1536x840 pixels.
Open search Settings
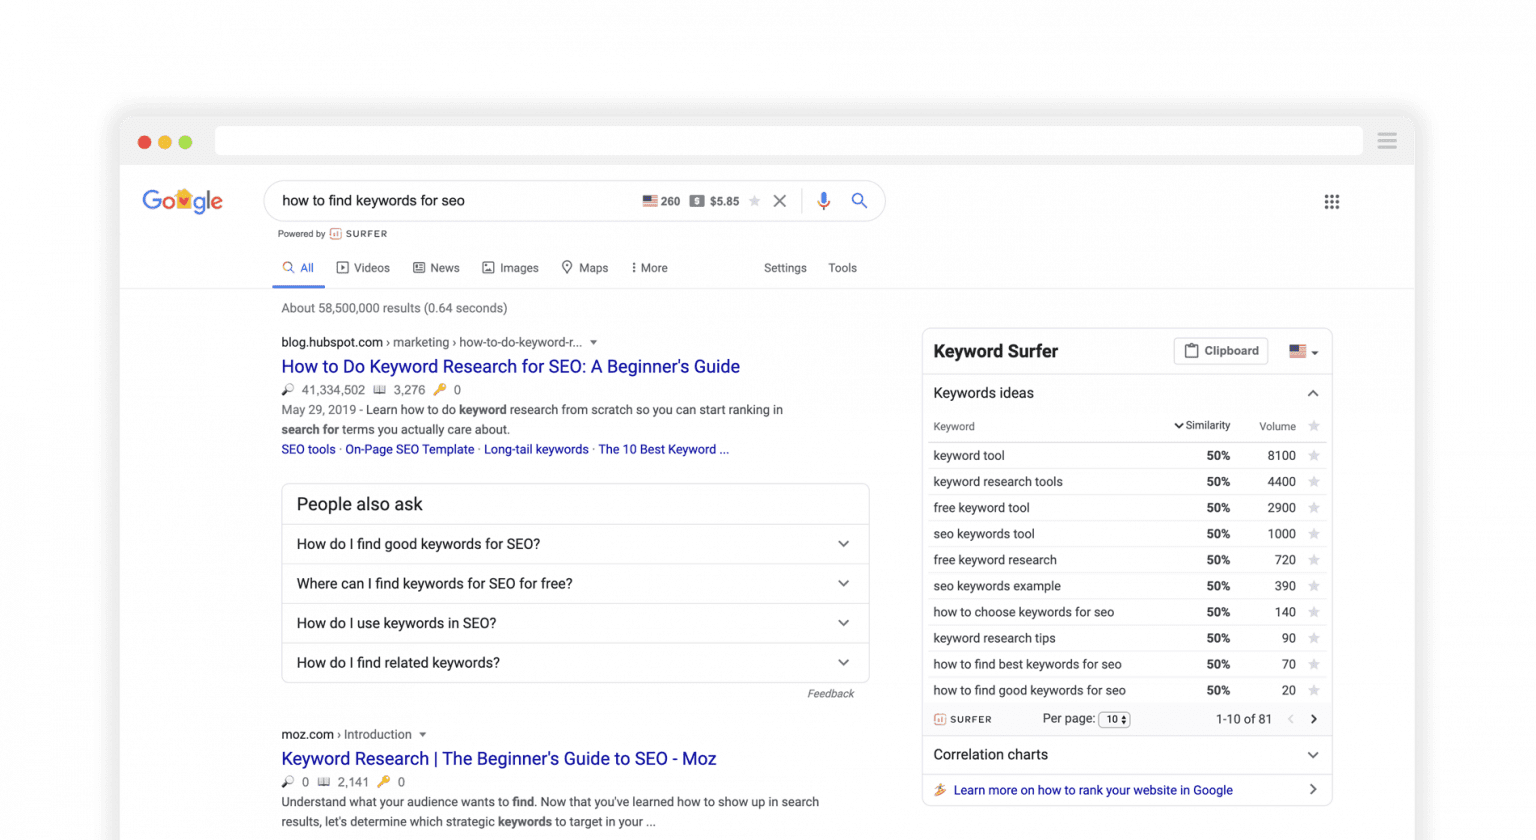point(785,268)
